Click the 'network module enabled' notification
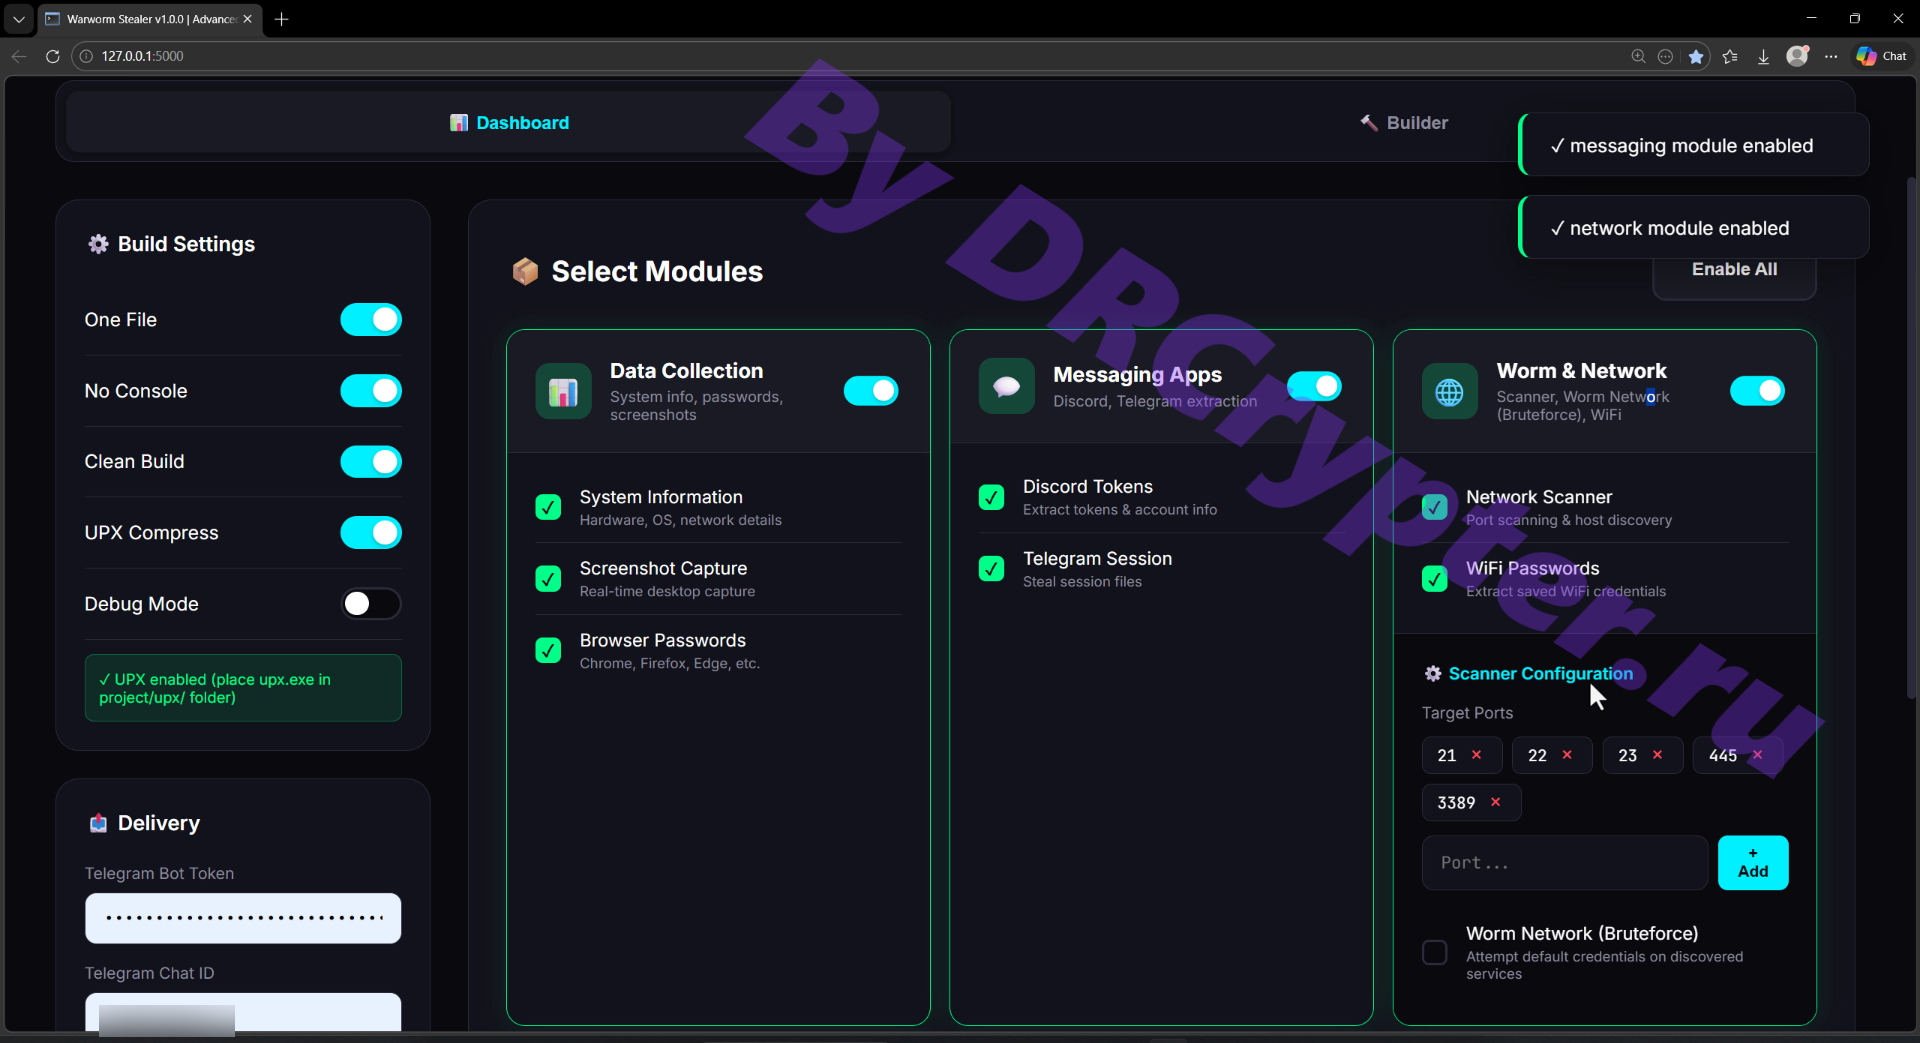This screenshot has width=1920, height=1043. point(1694,228)
